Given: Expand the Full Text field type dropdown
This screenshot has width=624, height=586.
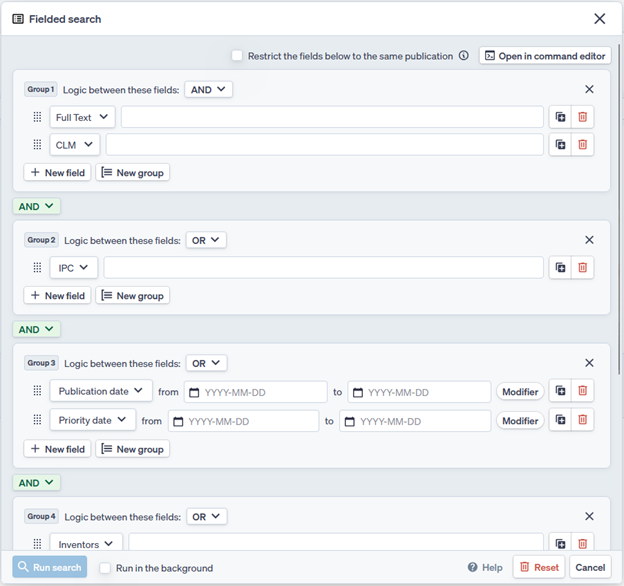Looking at the screenshot, I should click(x=83, y=118).
